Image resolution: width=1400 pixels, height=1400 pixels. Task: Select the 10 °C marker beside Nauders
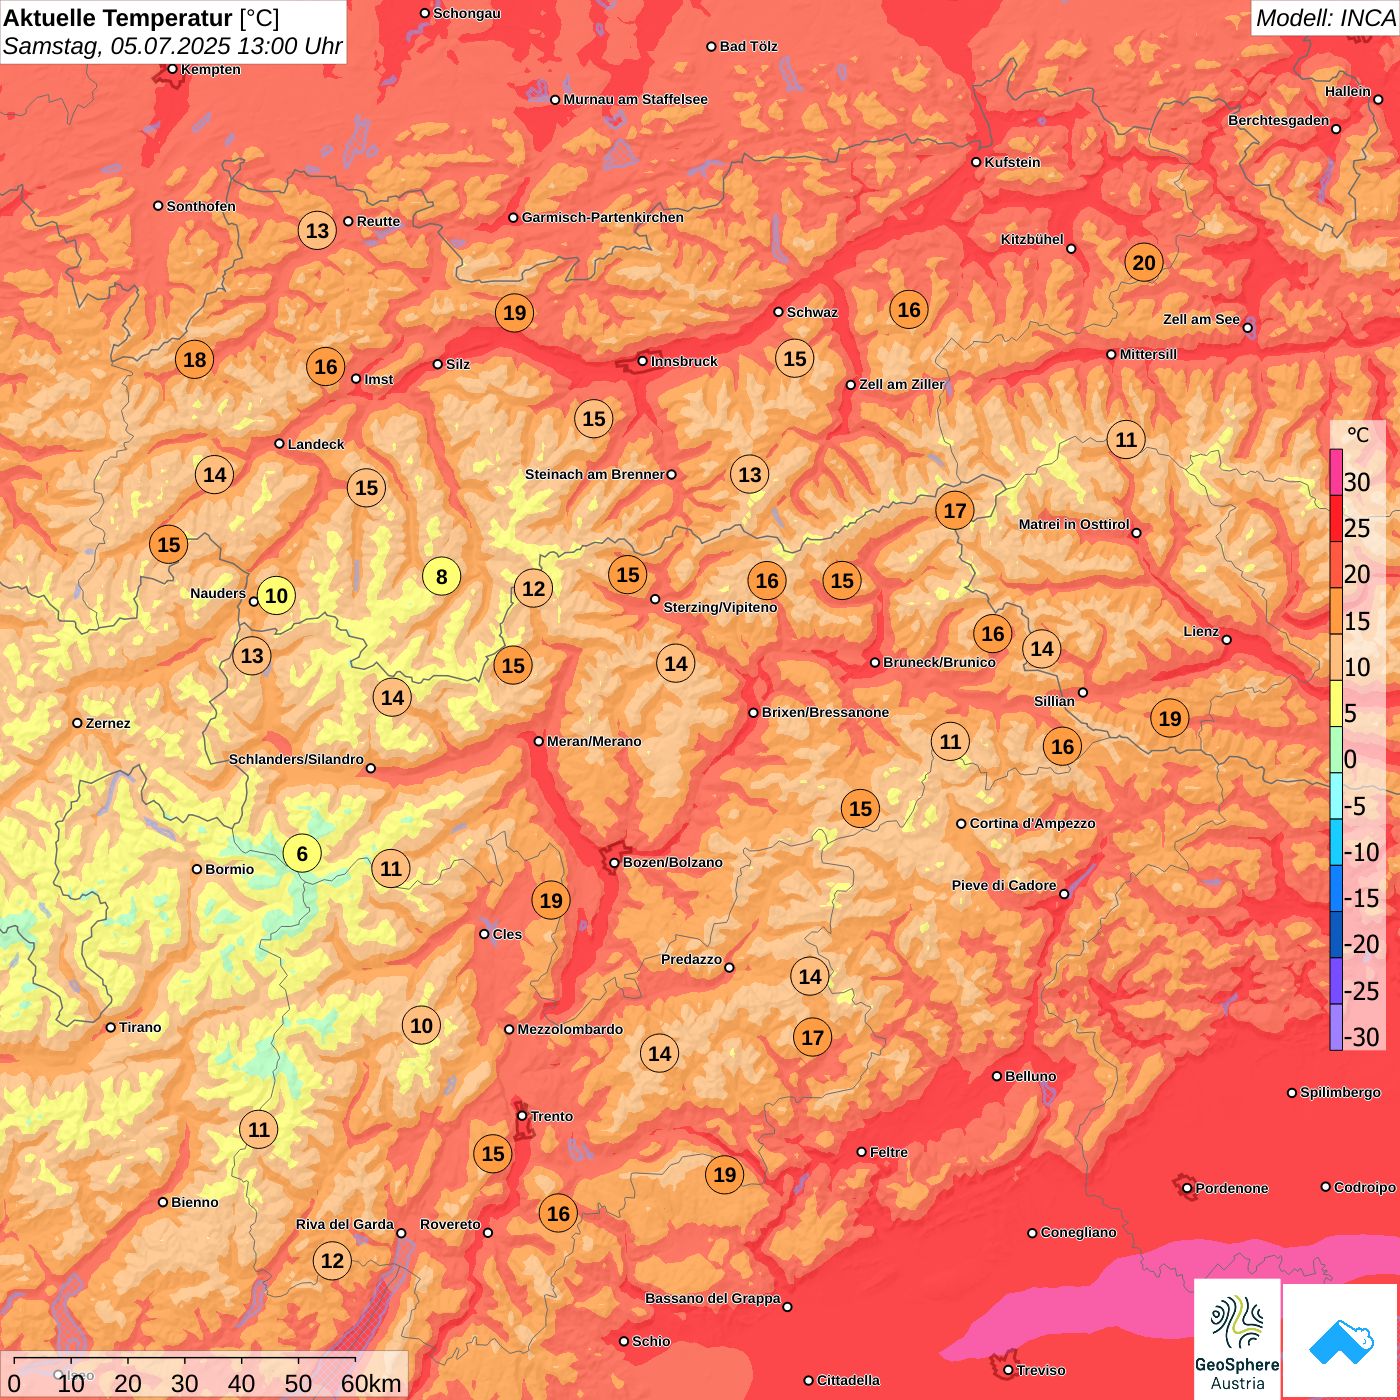(276, 596)
